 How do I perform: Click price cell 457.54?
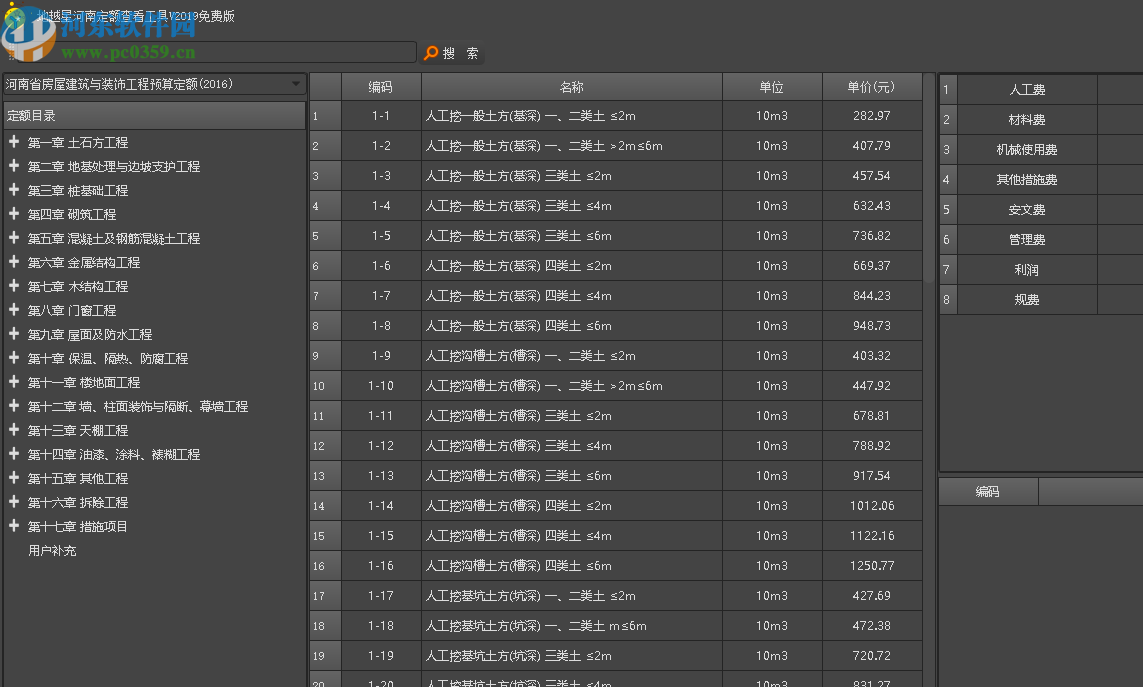(x=872, y=176)
